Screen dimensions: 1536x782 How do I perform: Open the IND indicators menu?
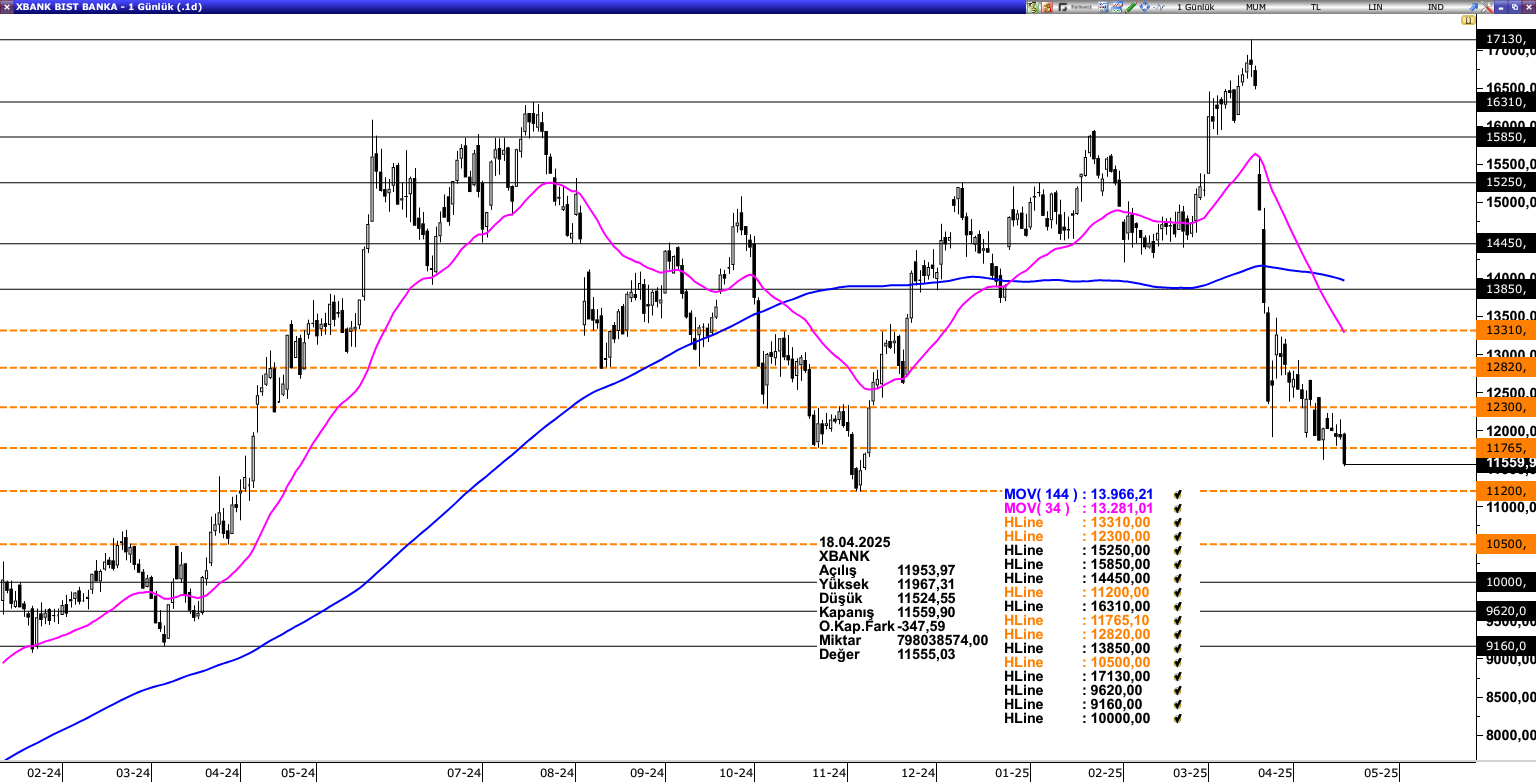coord(1436,7)
